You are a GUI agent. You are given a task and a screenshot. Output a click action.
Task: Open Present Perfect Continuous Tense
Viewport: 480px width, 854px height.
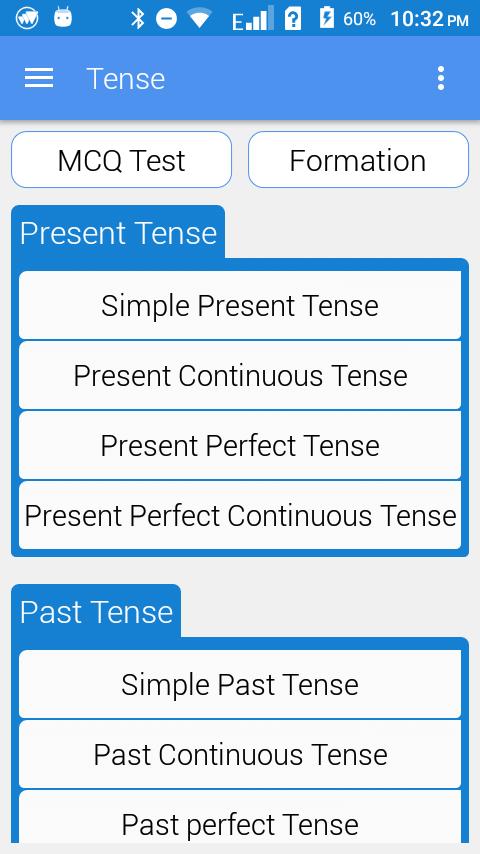tap(240, 515)
